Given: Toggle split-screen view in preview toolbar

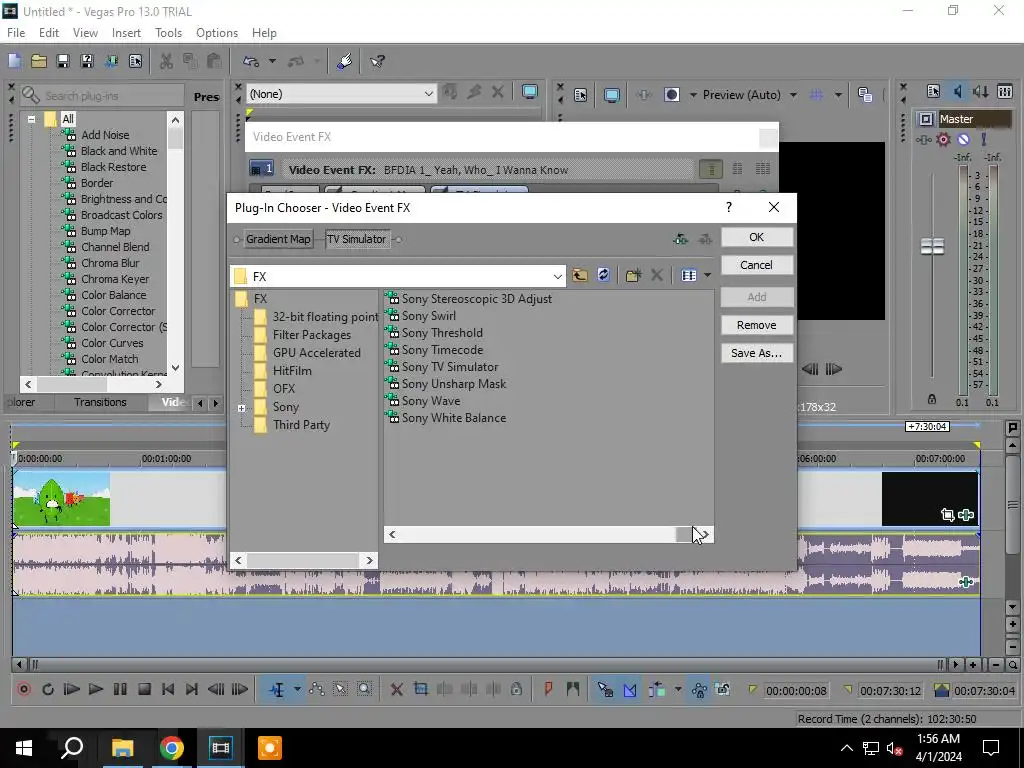Looking at the screenshot, I should click(671, 95).
